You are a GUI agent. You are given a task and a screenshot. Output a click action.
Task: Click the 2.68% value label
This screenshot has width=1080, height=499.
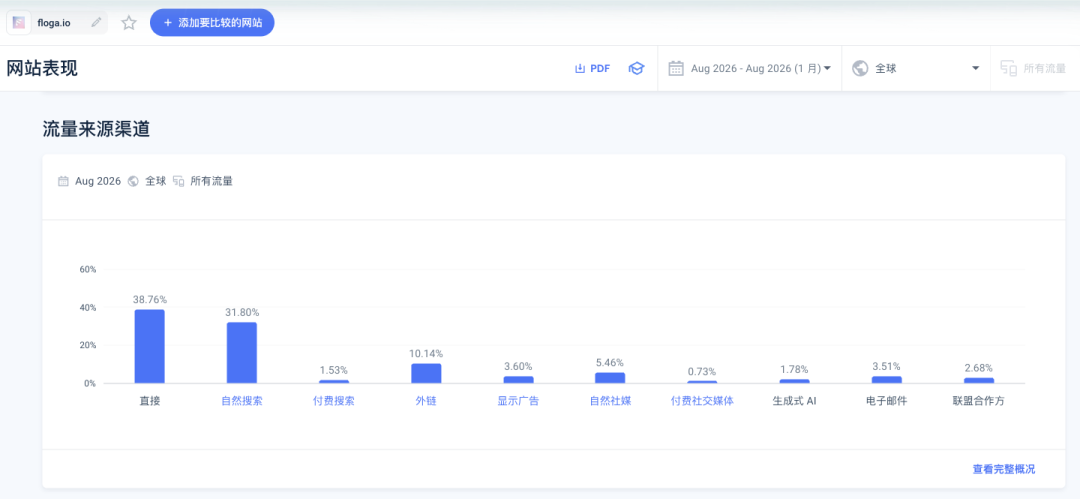point(979,368)
